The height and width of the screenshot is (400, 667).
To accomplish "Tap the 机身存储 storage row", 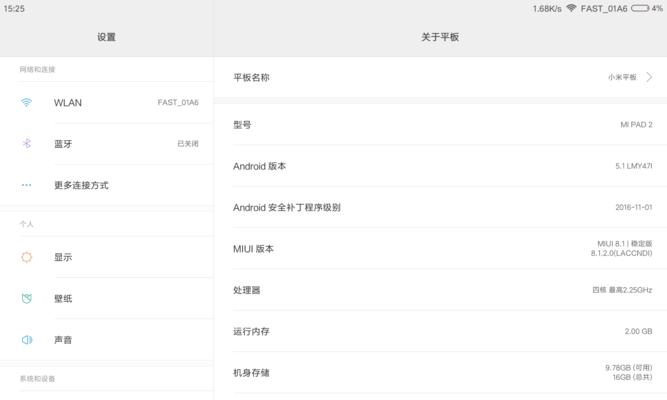I will click(x=440, y=372).
